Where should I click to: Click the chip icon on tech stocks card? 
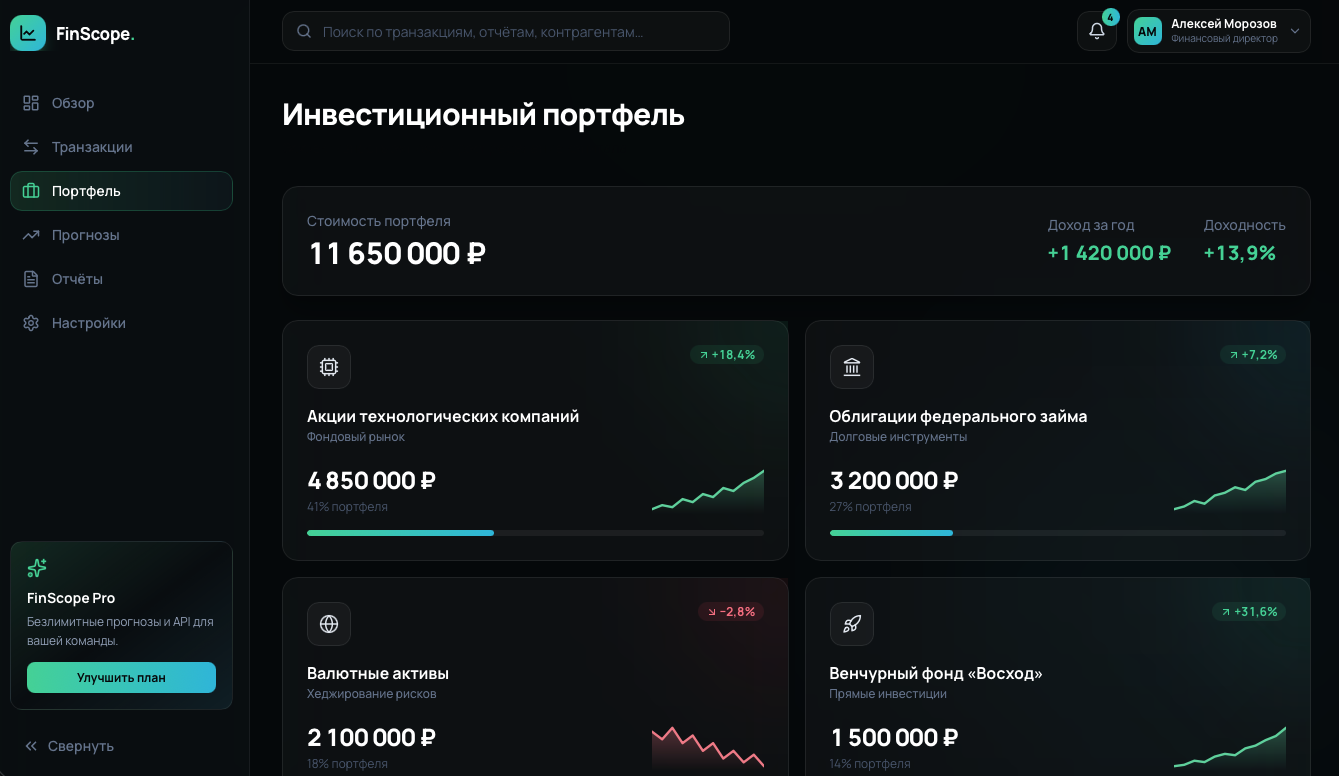point(329,367)
